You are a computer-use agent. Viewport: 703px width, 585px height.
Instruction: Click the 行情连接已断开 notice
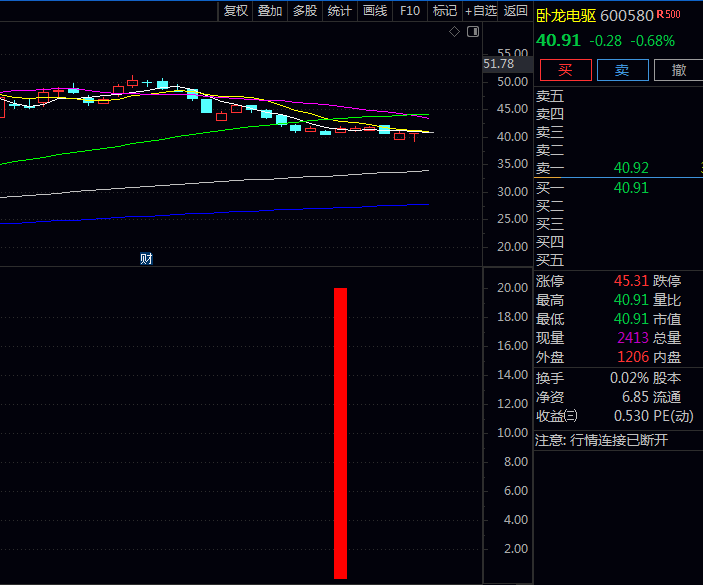[619, 440]
